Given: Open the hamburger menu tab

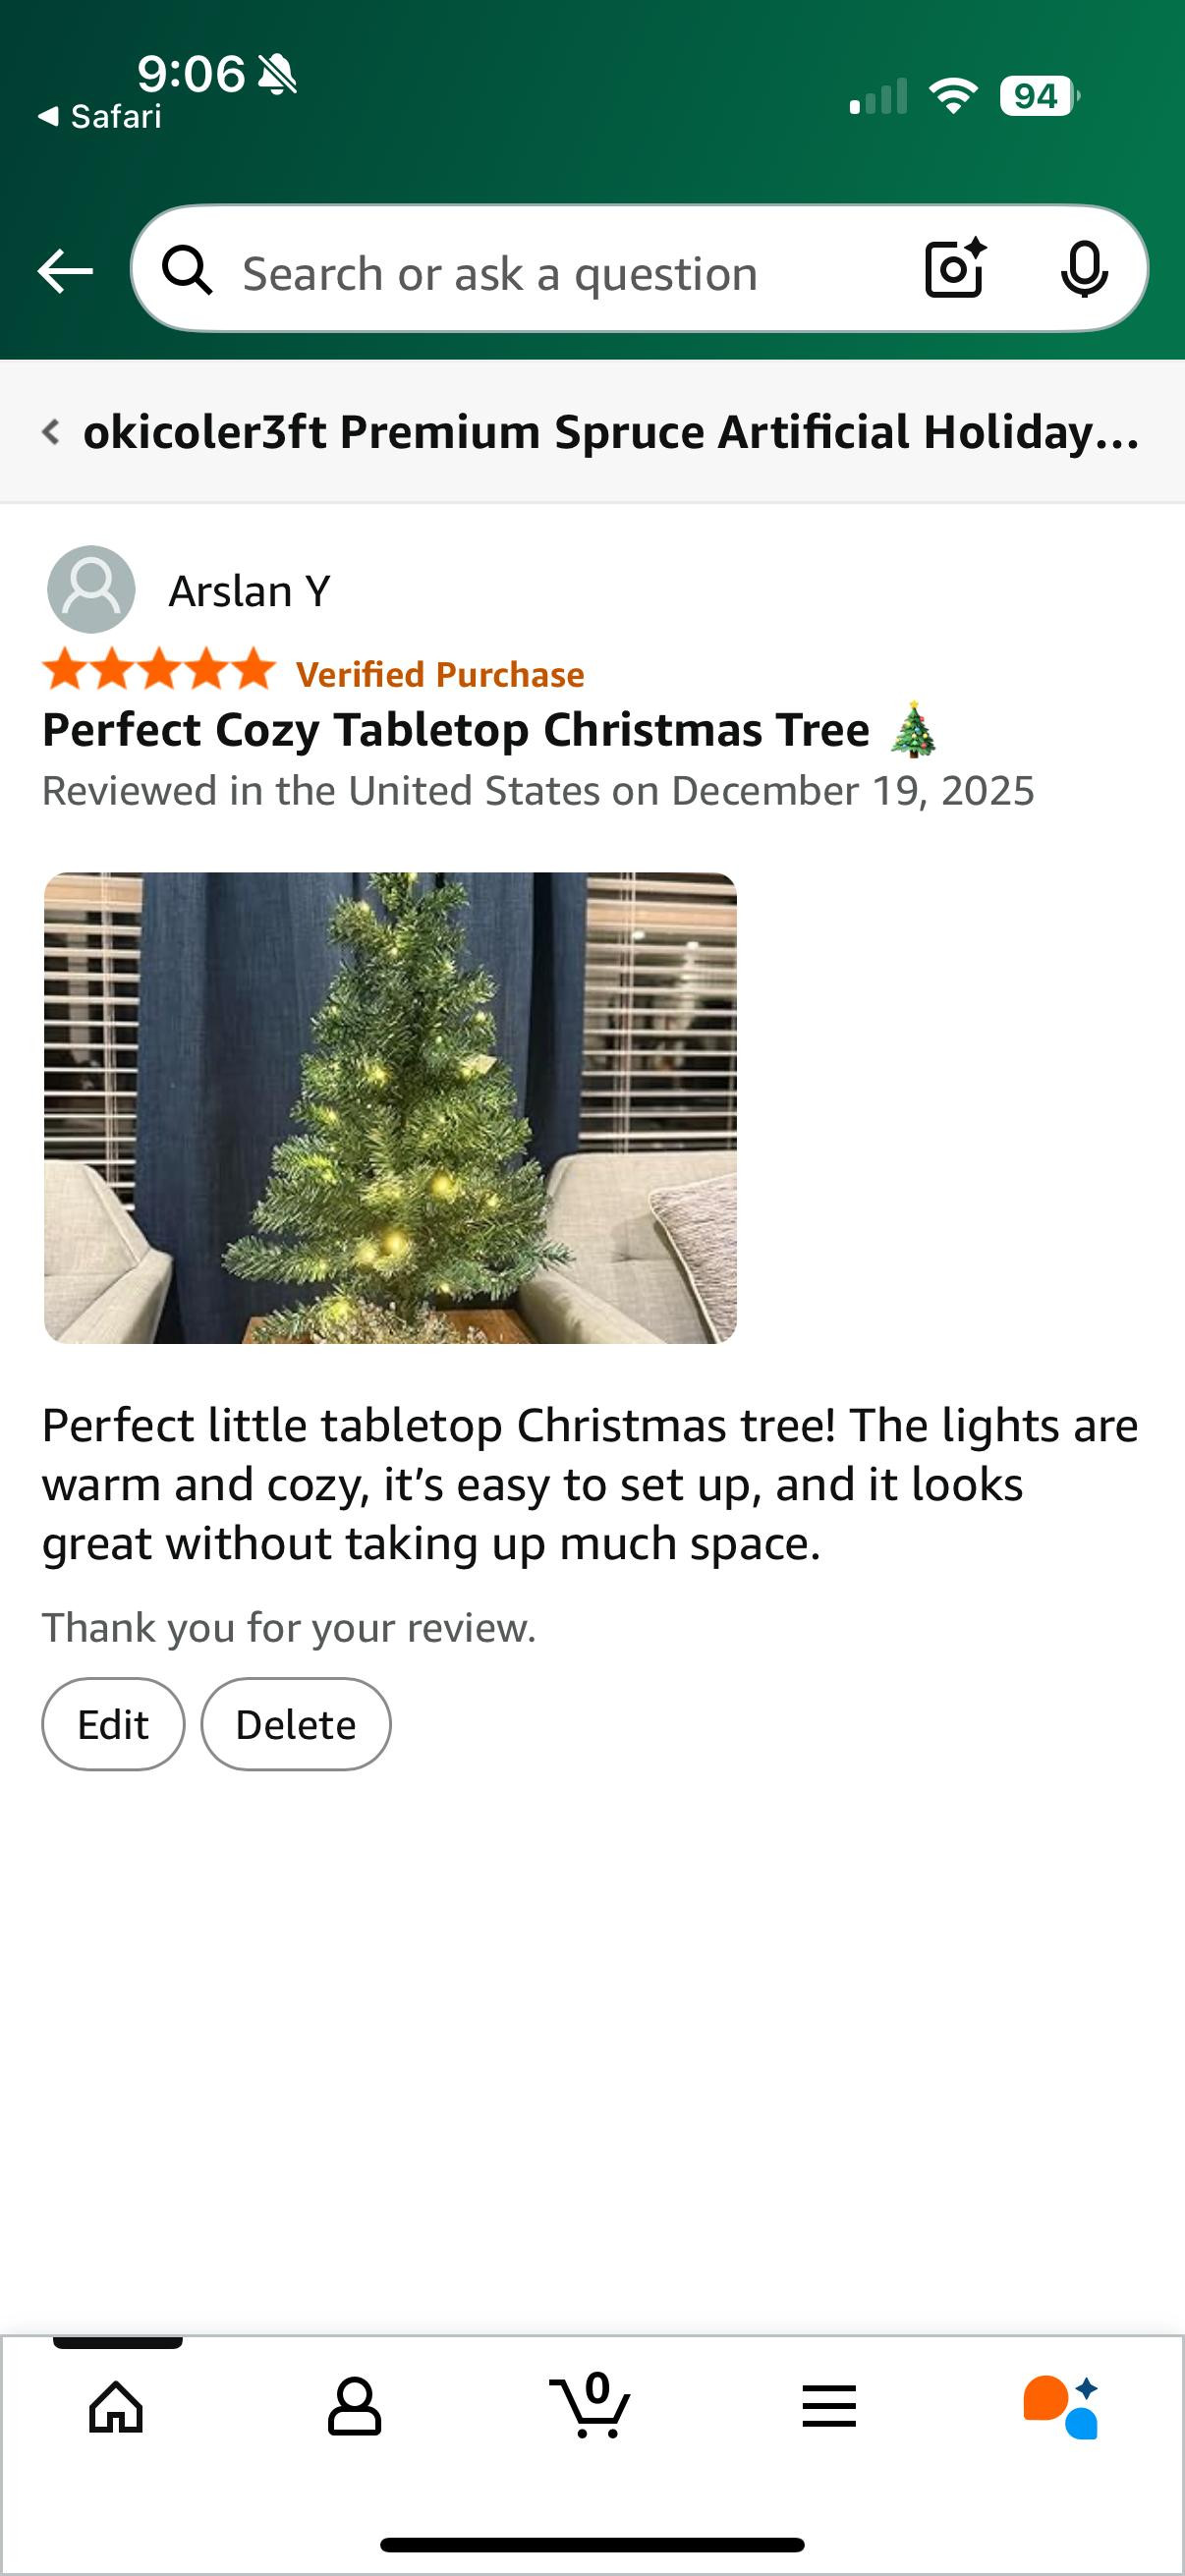Looking at the screenshot, I should (829, 2406).
